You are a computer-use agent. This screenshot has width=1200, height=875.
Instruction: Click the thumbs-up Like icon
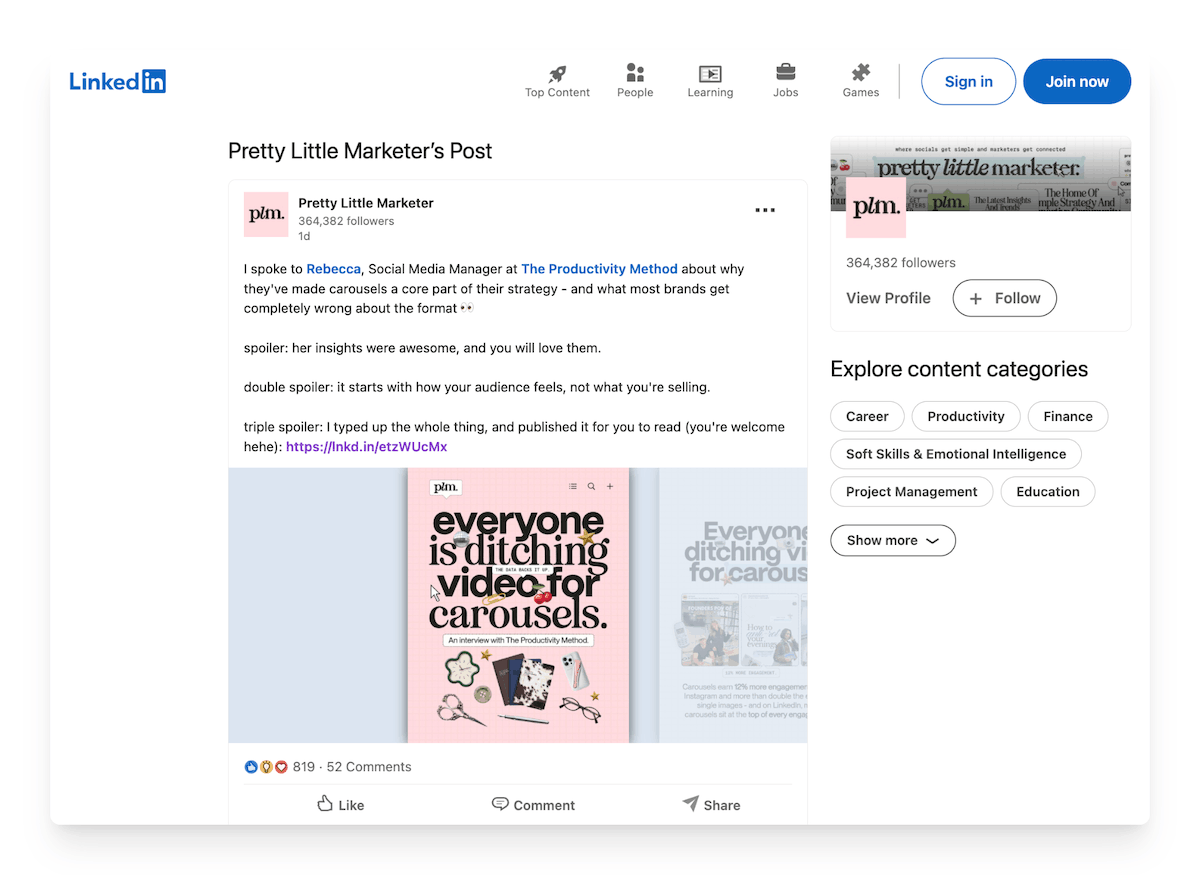[326, 803]
